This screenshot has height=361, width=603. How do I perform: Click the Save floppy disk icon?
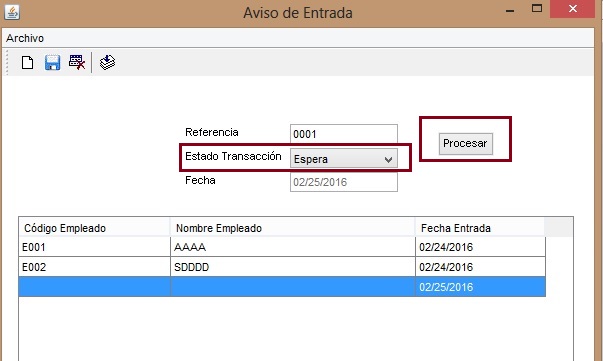(52, 62)
